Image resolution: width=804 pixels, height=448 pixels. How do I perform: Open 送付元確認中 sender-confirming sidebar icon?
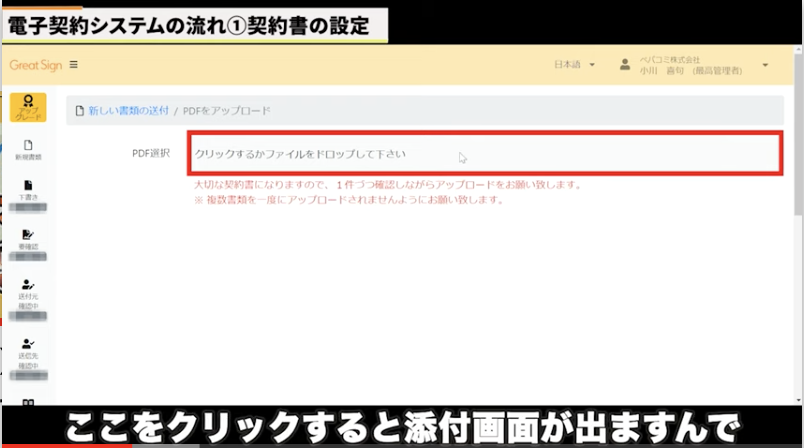click(x=28, y=286)
